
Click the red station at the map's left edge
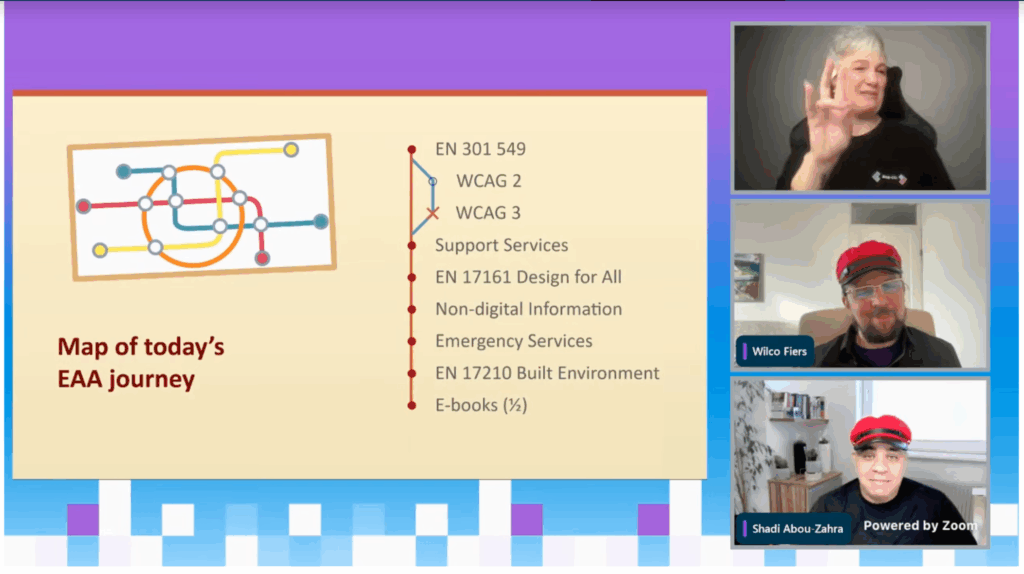[x=84, y=206]
